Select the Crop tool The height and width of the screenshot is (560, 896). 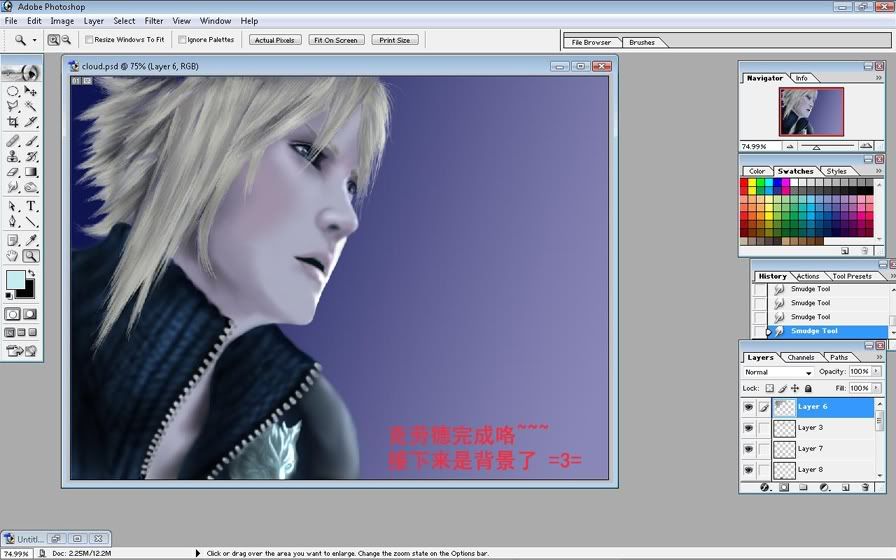[12, 122]
